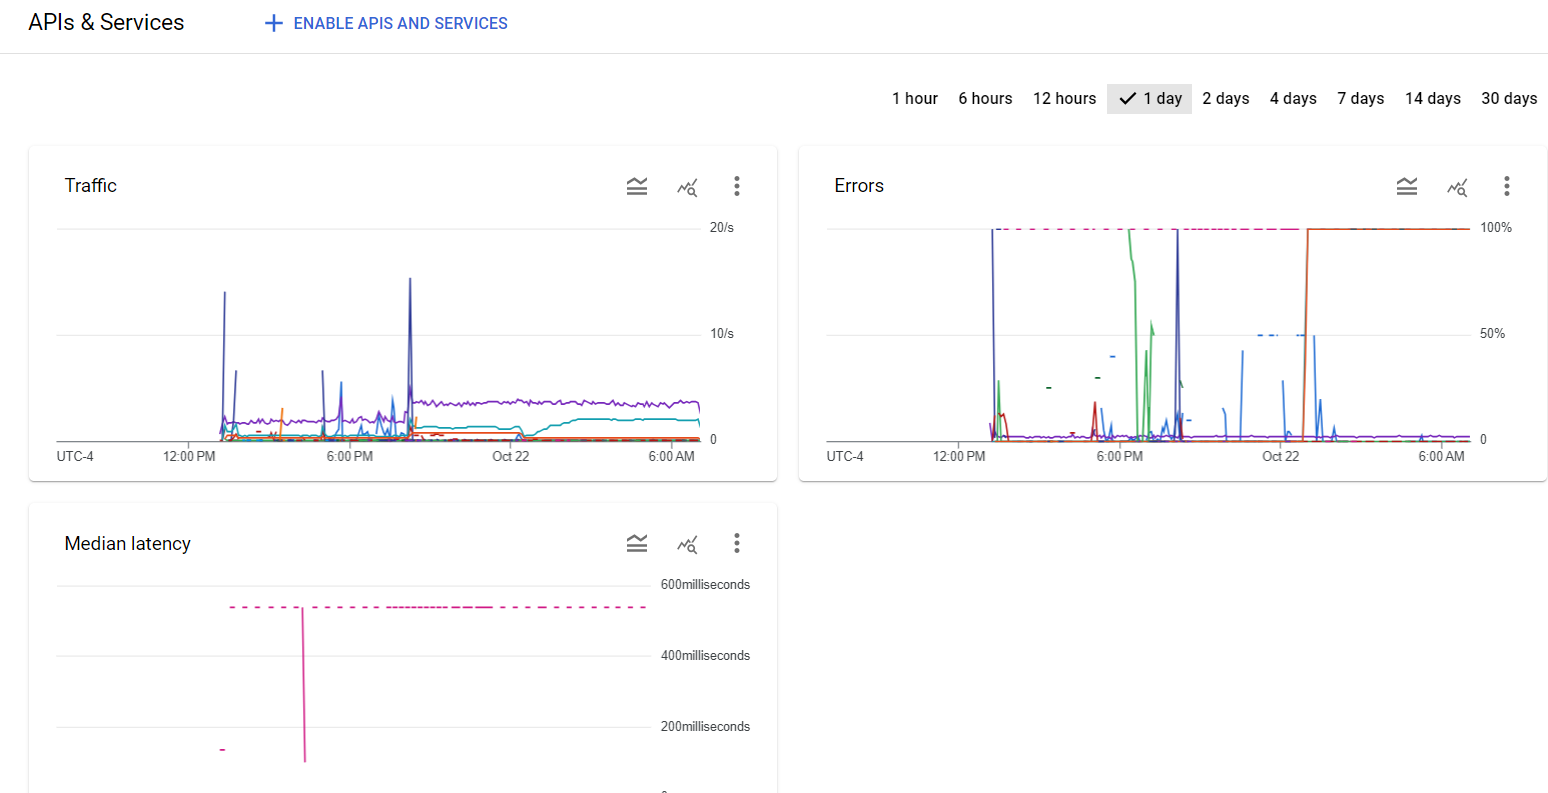Click 6:00 PM label on Errors chart
Image resolution: width=1548 pixels, height=793 pixels.
coord(1119,456)
